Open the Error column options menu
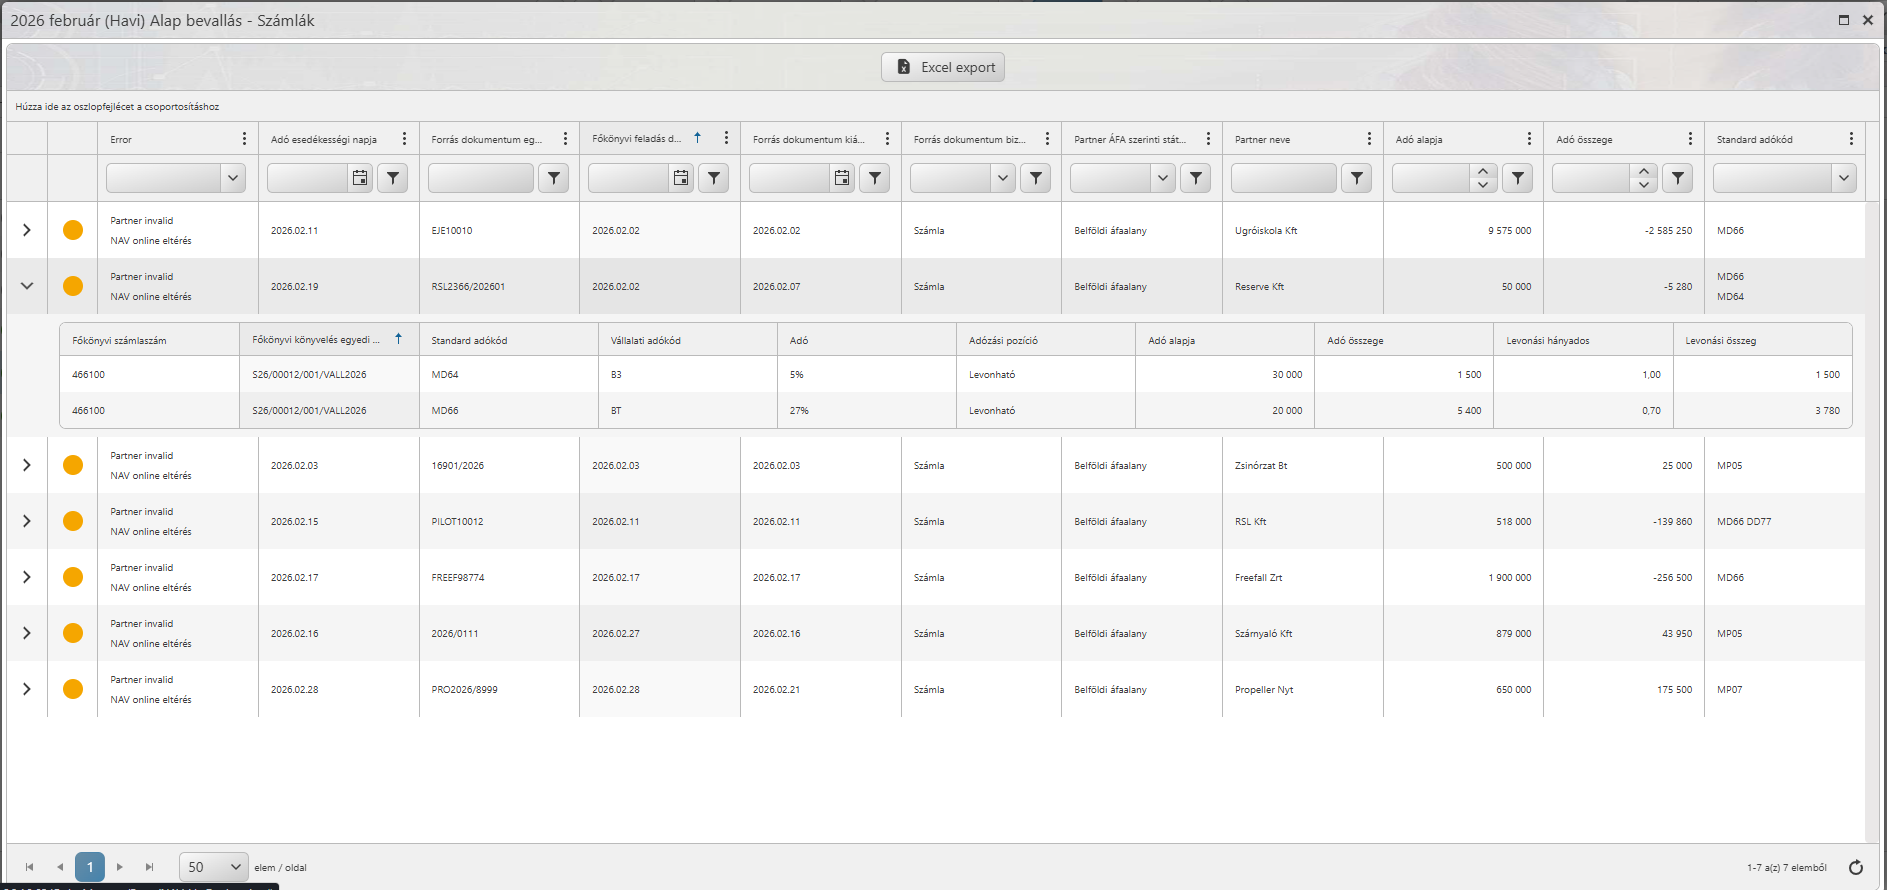Screen dimensions: 1887x890 244,139
